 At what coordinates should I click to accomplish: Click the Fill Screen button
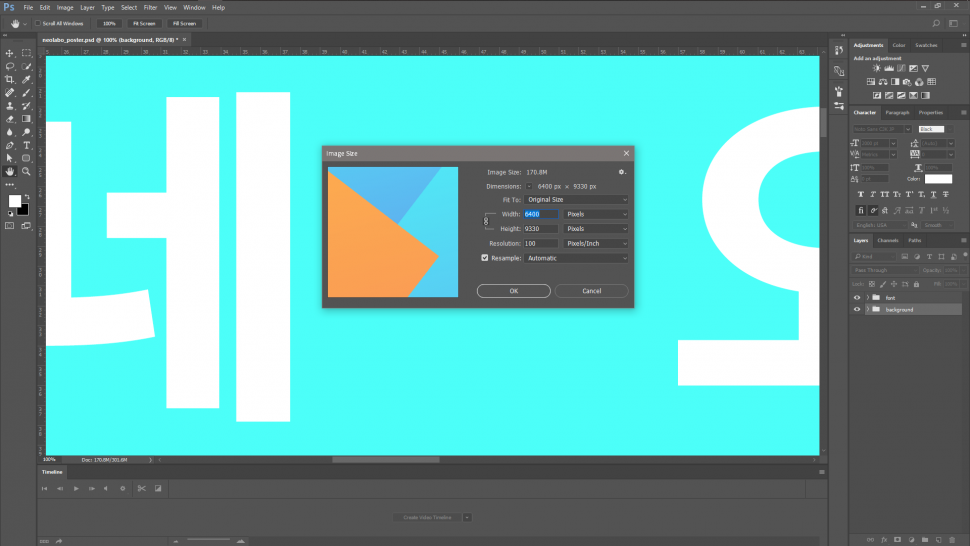pyautogui.click(x=184, y=23)
